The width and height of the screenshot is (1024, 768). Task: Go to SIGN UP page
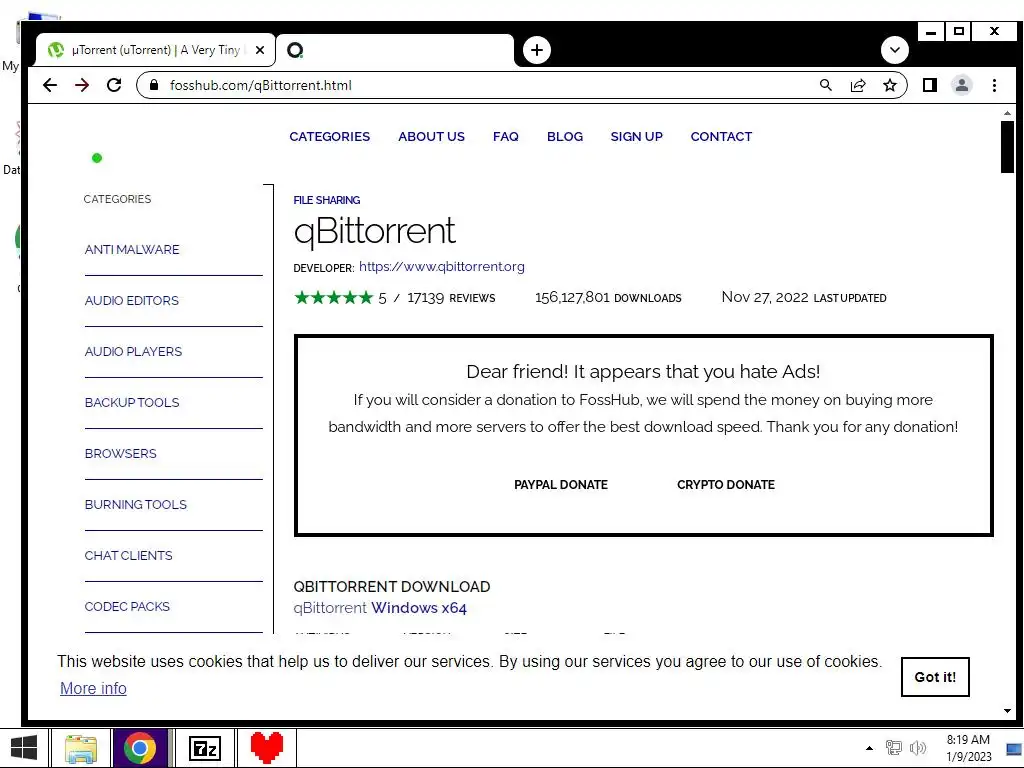tap(637, 136)
